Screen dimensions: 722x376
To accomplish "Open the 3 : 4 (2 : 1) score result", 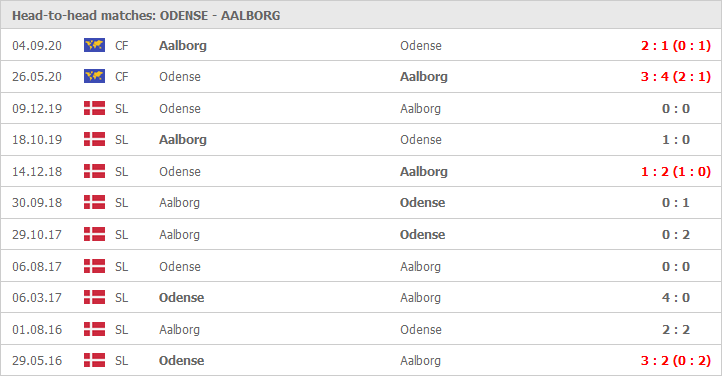I will click(675, 76).
